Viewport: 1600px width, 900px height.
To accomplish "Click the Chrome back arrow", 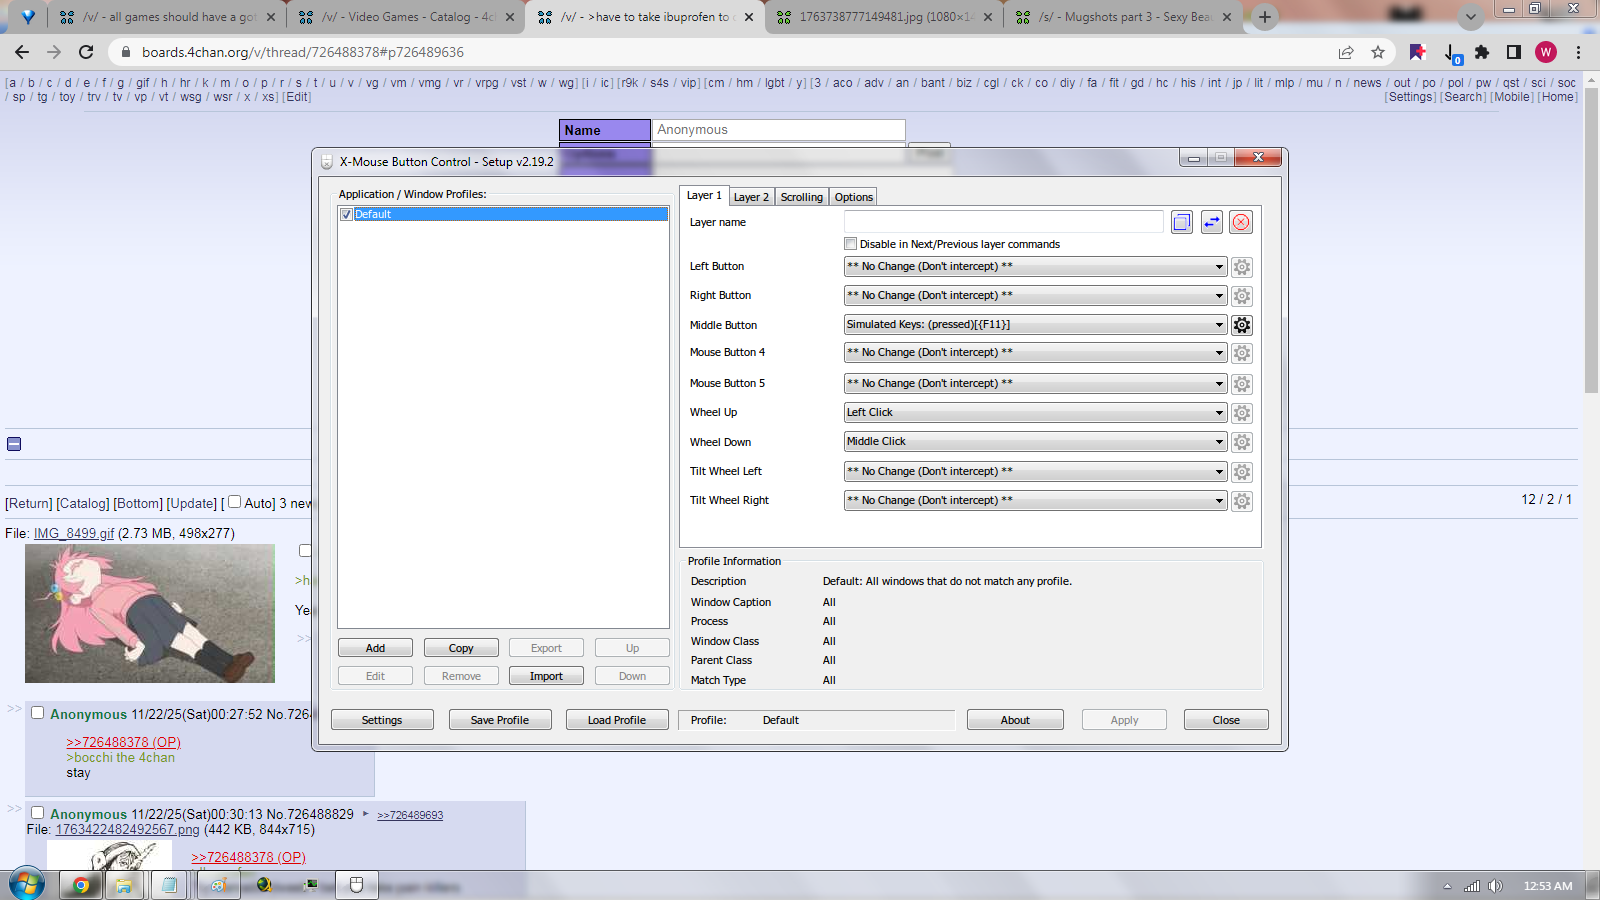I will point(22,52).
